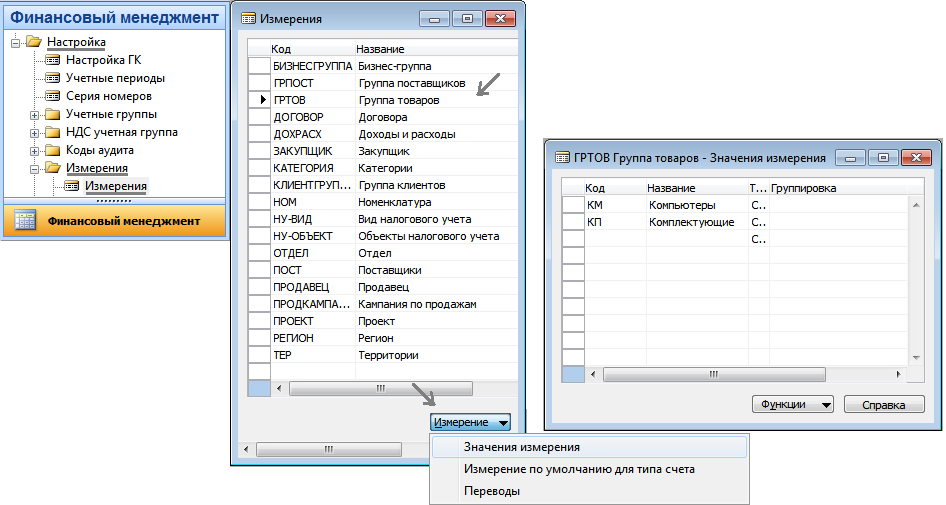This screenshot has height=505, width=946.
Task: Click the Справка button
Action: click(884, 404)
